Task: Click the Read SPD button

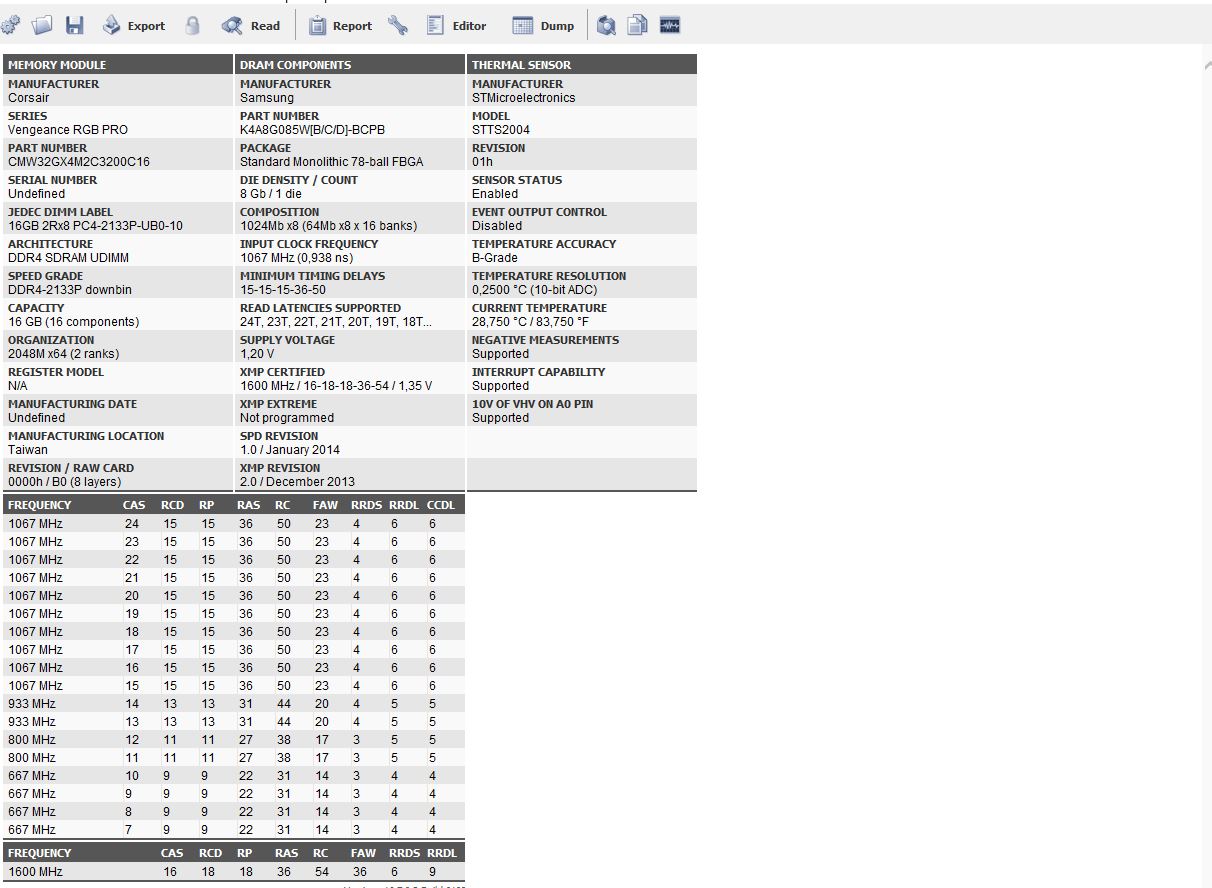Action: point(251,26)
